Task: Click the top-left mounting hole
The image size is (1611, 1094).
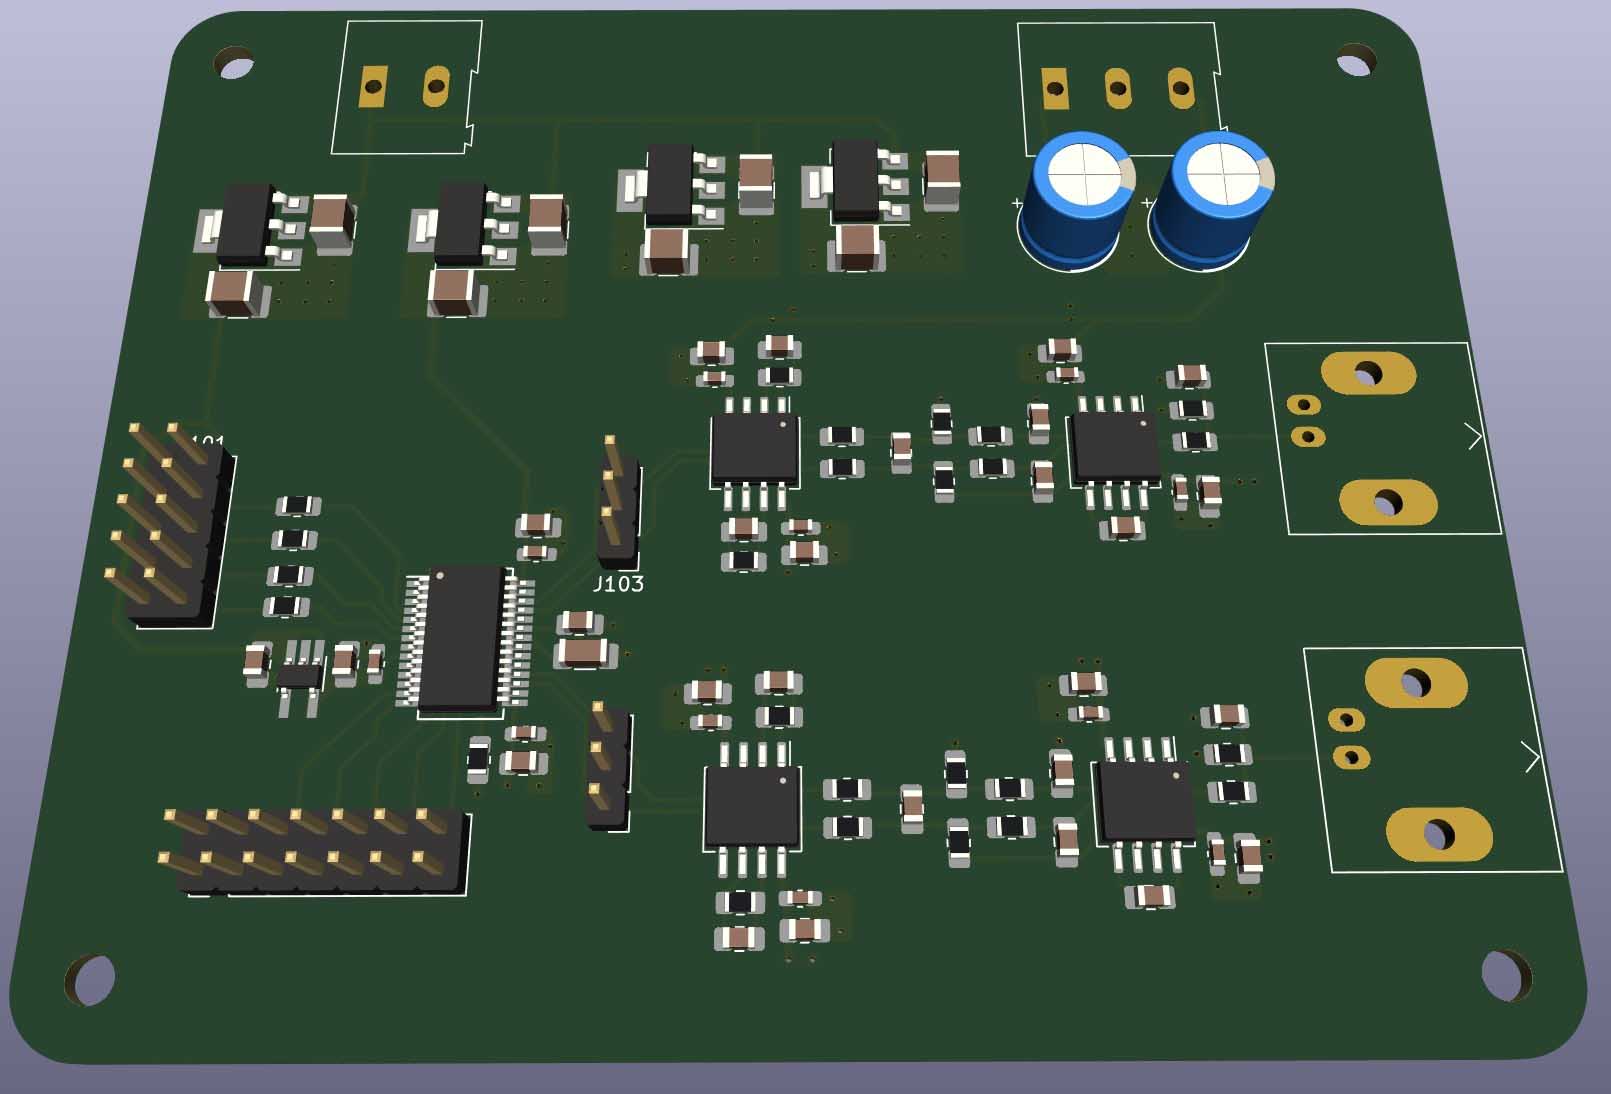Action: (x=235, y=66)
